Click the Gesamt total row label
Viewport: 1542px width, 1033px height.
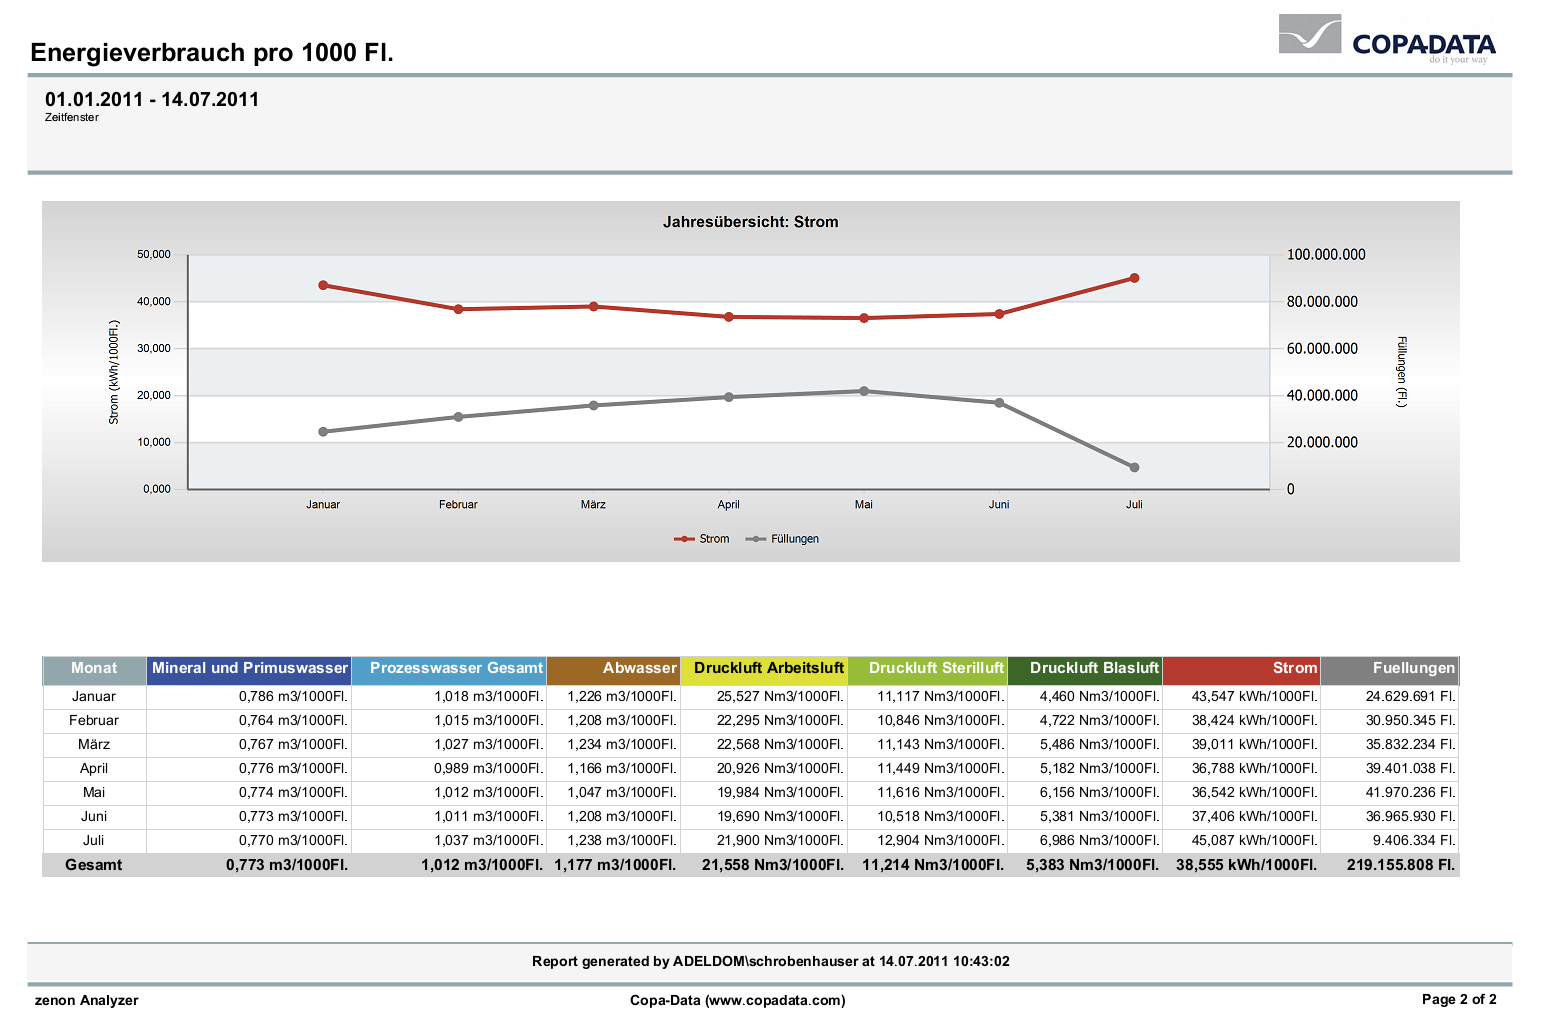click(x=94, y=865)
